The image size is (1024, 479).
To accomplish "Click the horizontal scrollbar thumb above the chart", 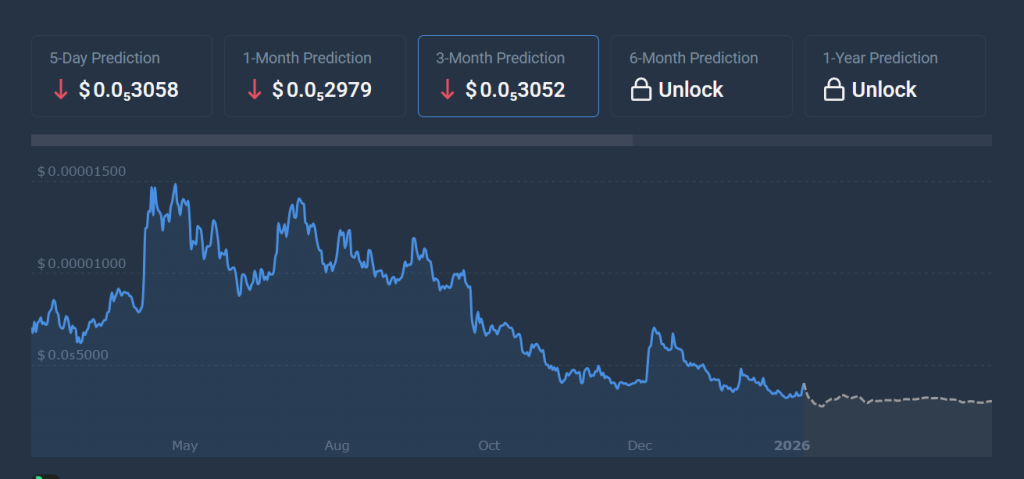I will tap(331, 140).
